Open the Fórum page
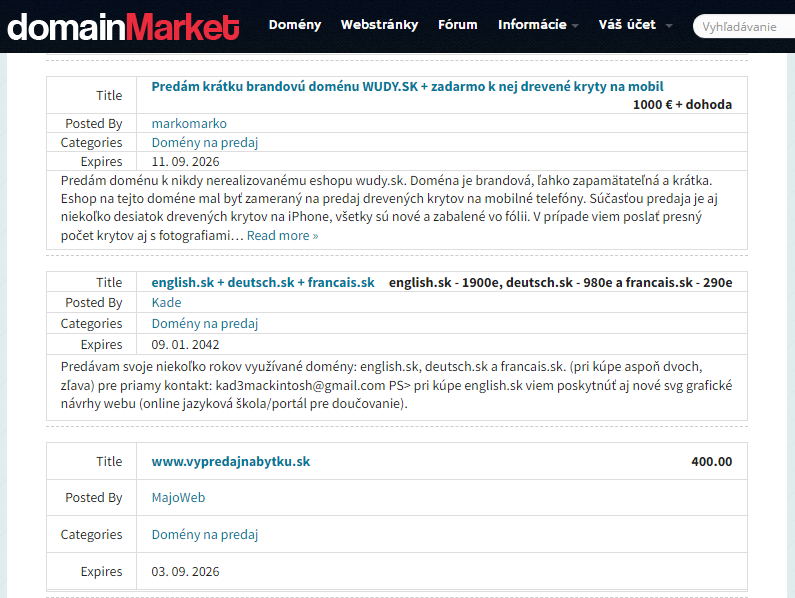Viewport: 795px width, 598px height. pos(458,25)
